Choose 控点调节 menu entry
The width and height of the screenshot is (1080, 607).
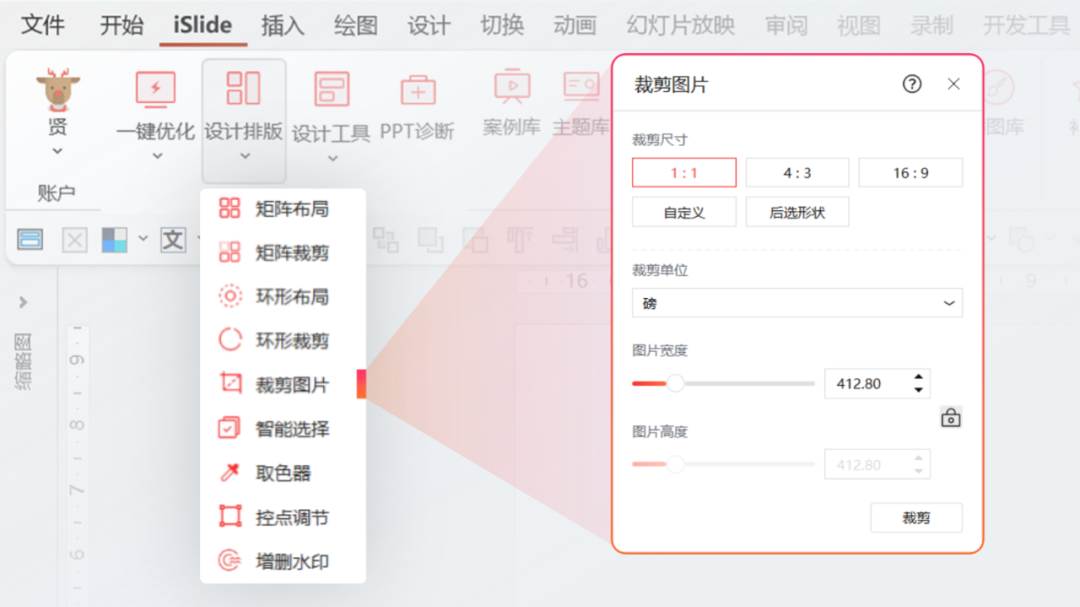point(283,517)
